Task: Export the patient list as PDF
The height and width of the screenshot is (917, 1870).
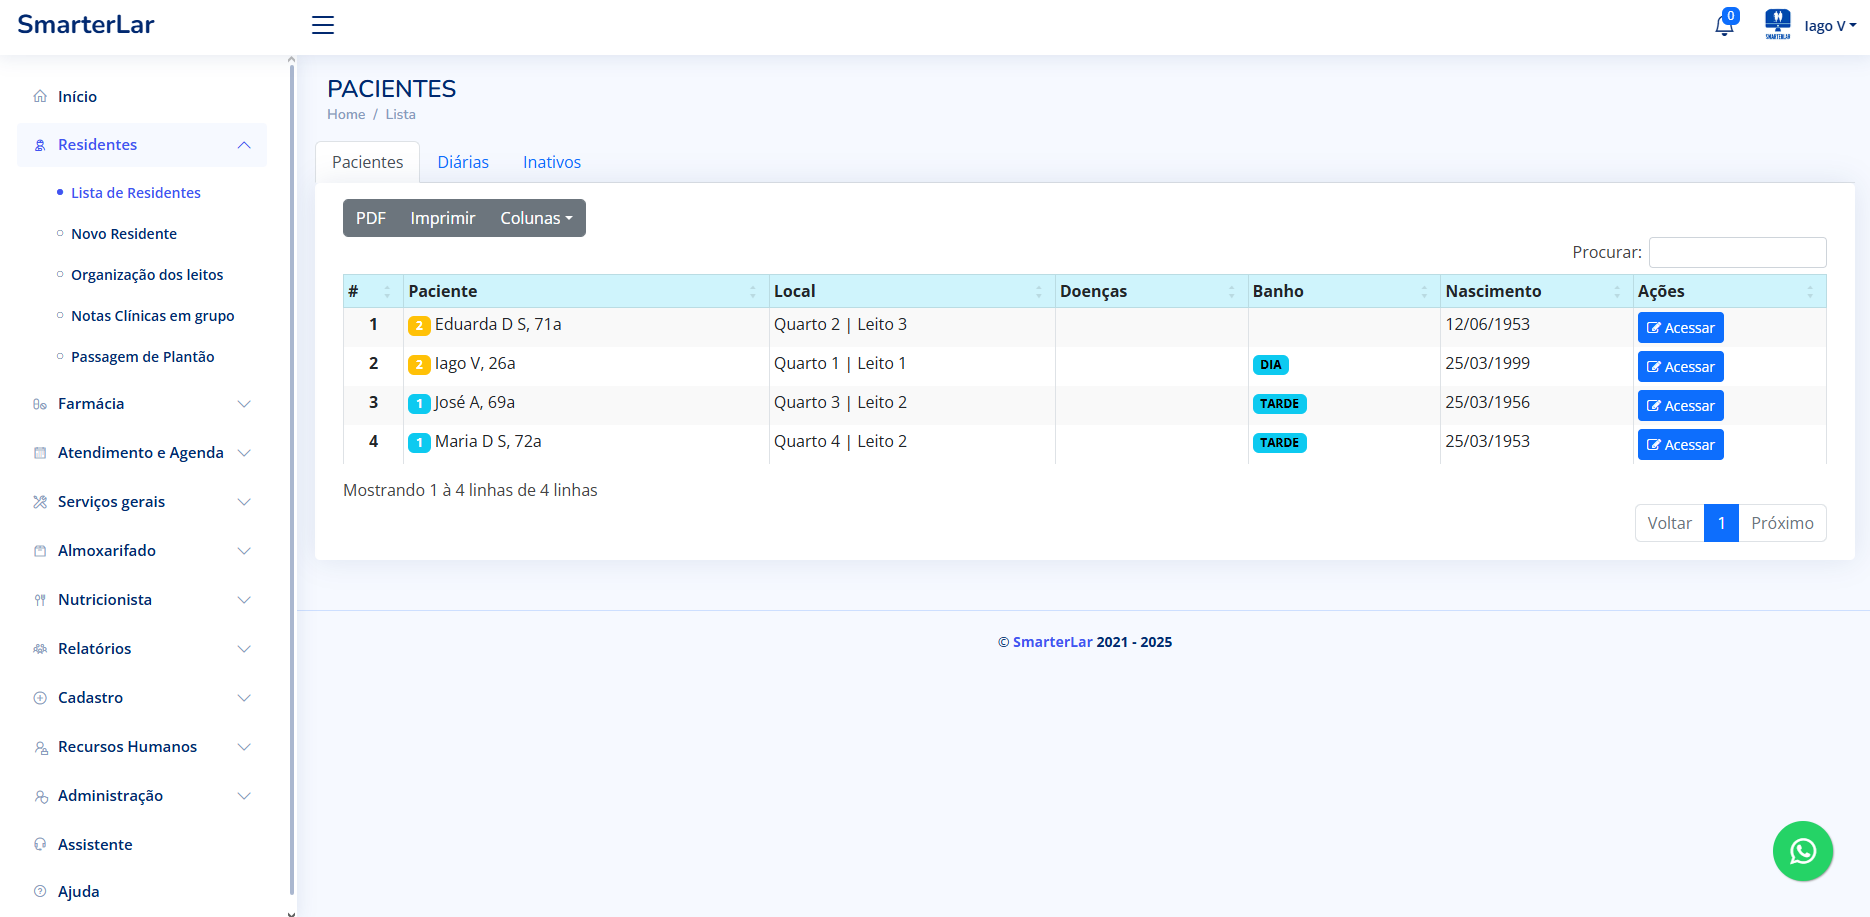Action: 370,218
